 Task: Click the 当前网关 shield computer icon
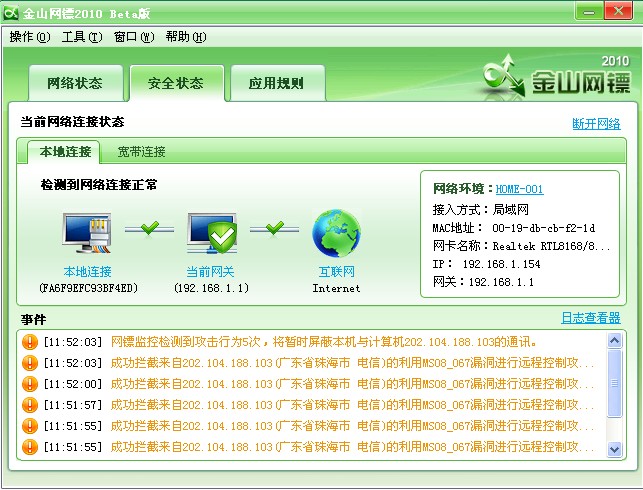tap(212, 233)
